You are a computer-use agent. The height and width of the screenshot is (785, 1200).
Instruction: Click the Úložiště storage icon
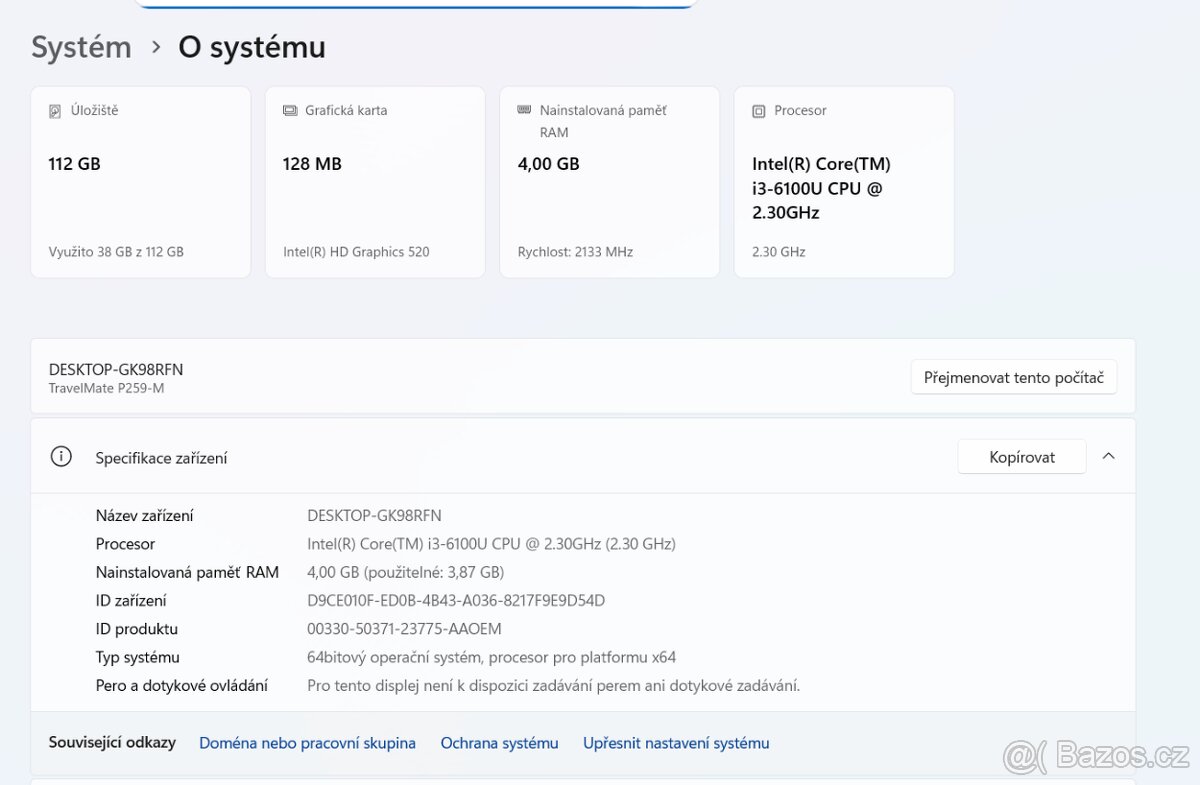(57, 110)
